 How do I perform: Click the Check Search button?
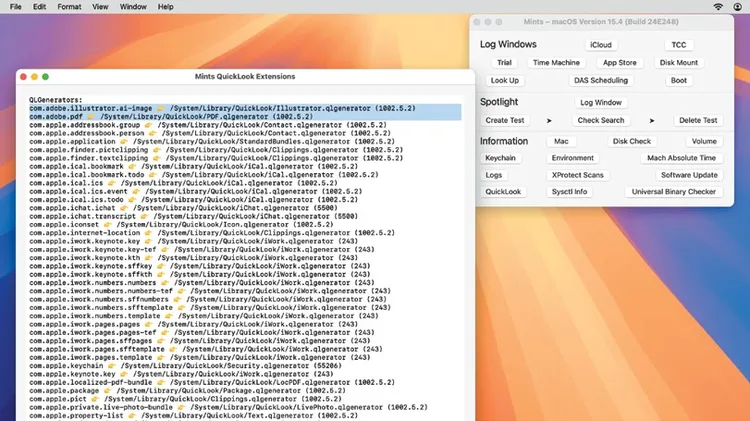tap(601, 120)
